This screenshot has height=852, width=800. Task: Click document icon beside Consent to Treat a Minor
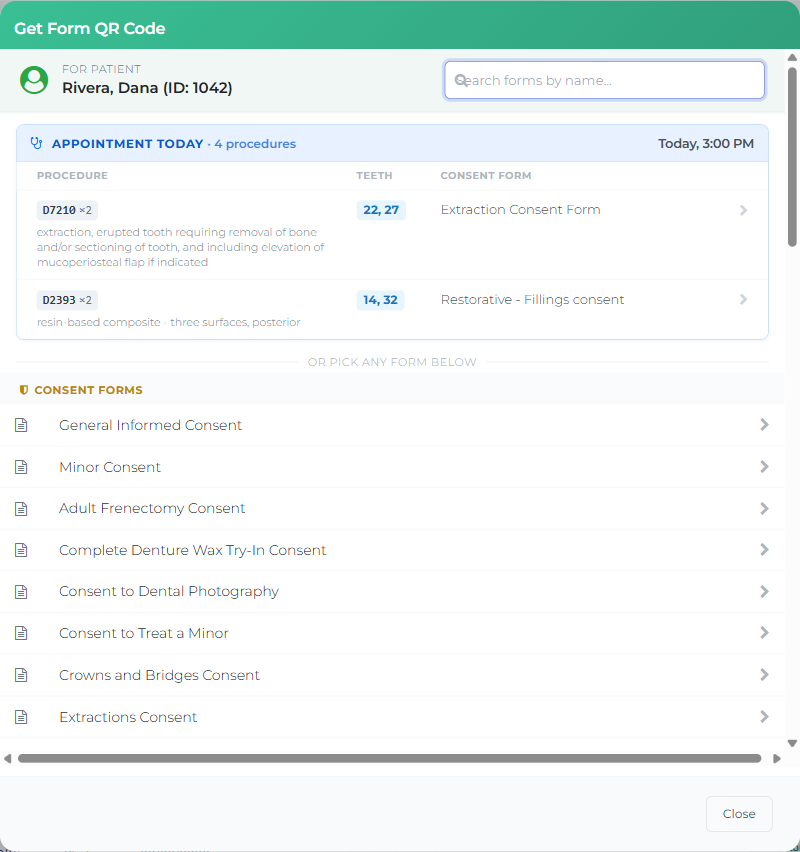point(21,633)
